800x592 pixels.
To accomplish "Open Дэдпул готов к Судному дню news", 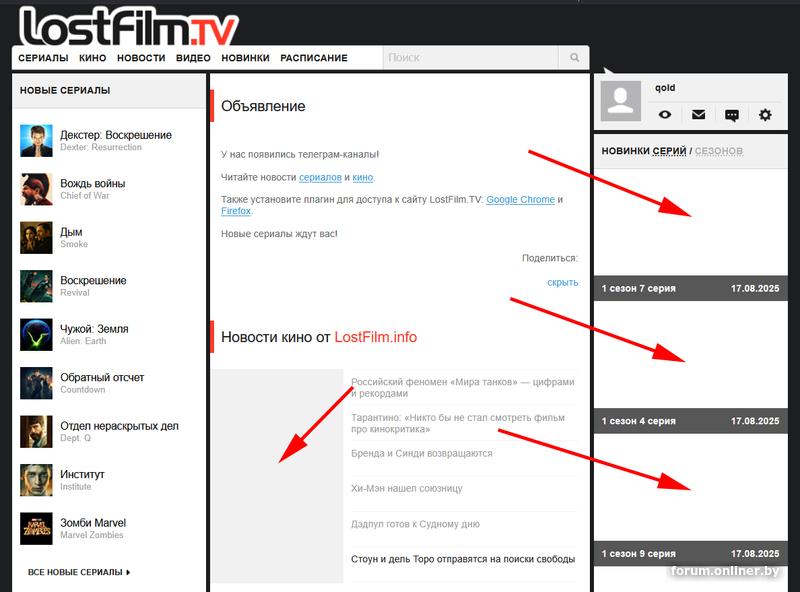I will (x=415, y=524).
